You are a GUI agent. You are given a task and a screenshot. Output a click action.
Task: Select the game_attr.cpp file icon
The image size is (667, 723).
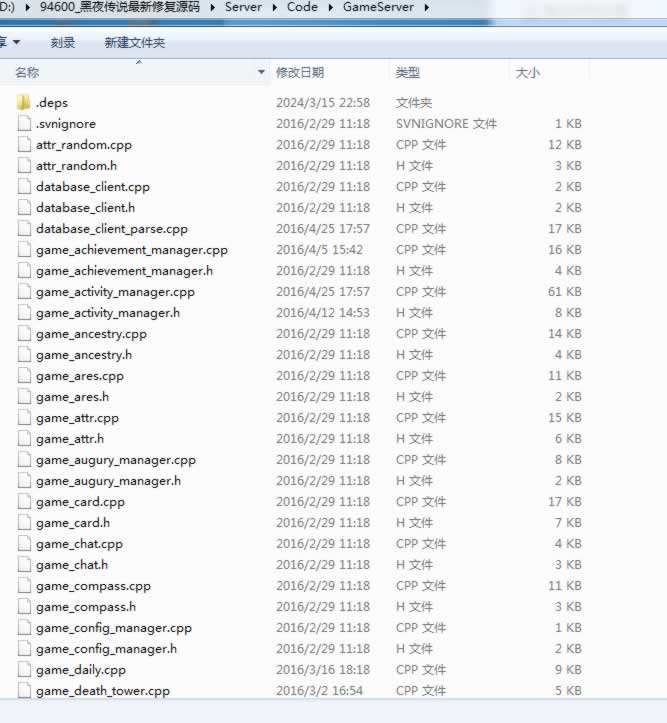(24, 417)
